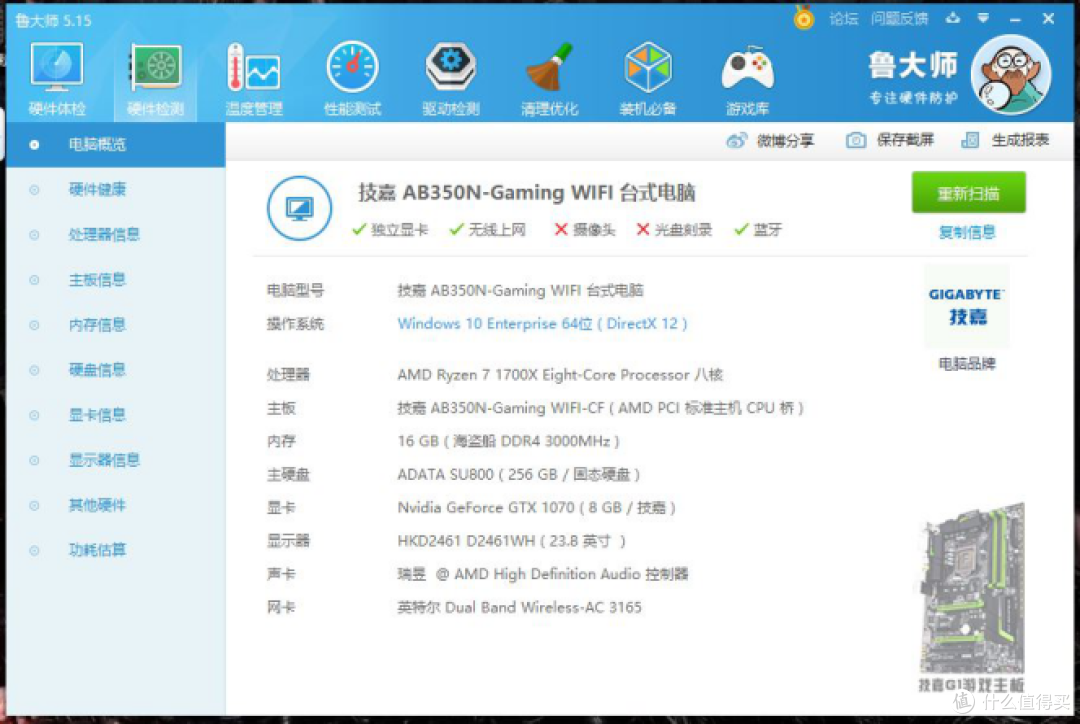Viewport: 1080px width, 724px height.
Task: Click 复制信息 copy info link
Action: coord(967,232)
